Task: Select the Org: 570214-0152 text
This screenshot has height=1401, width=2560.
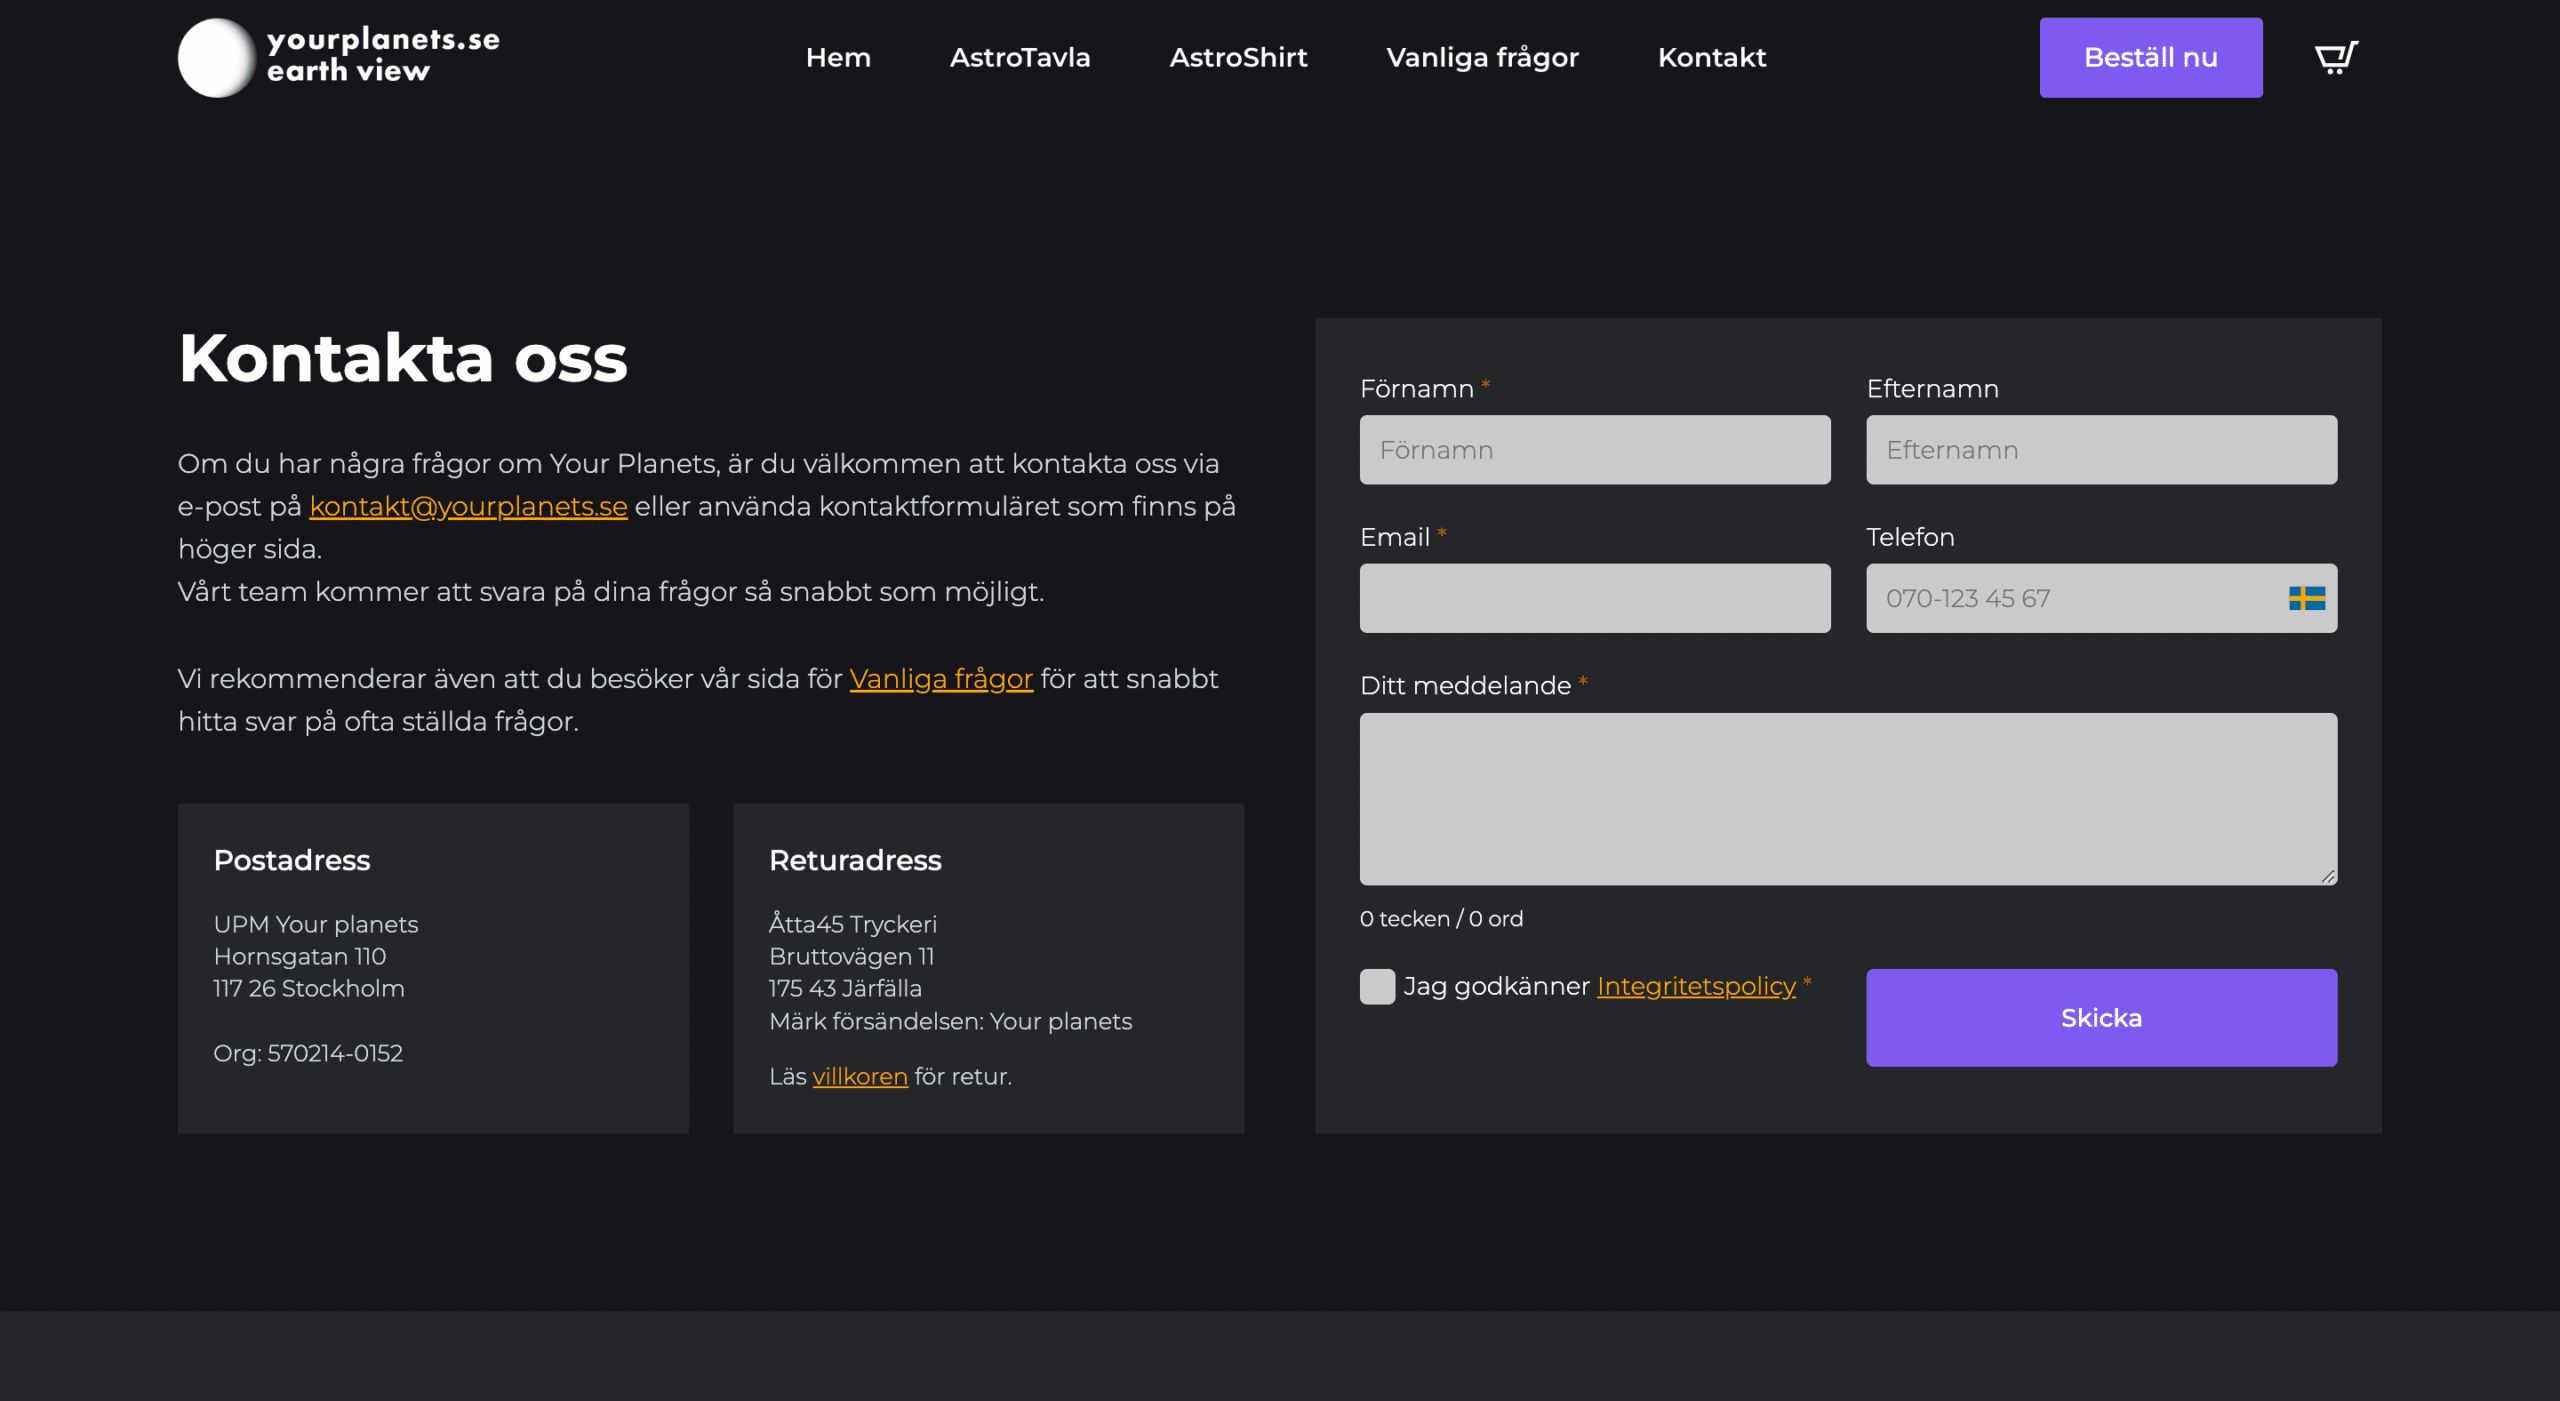Action: [x=308, y=1053]
